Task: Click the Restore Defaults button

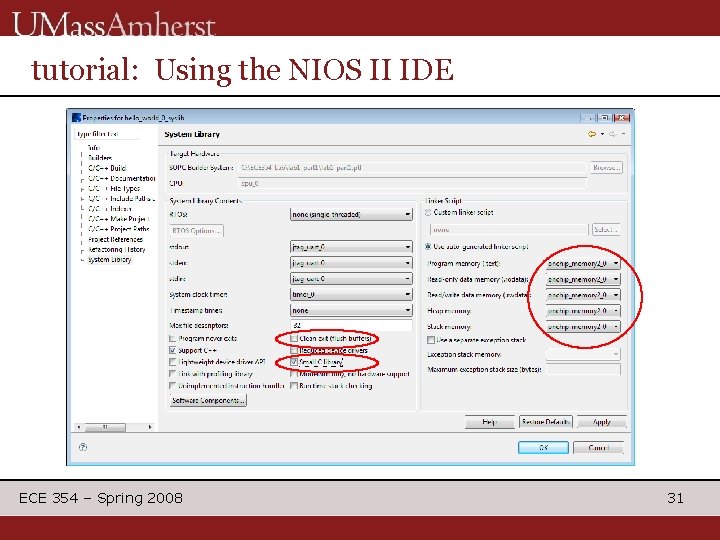Action: 546,422
